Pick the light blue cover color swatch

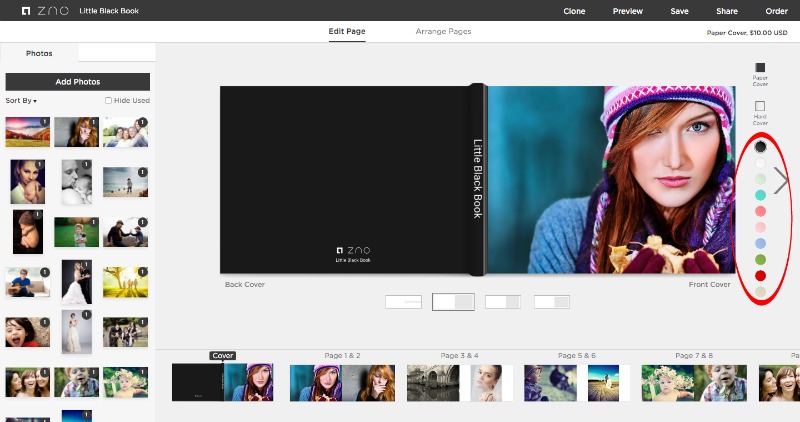[x=760, y=243]
